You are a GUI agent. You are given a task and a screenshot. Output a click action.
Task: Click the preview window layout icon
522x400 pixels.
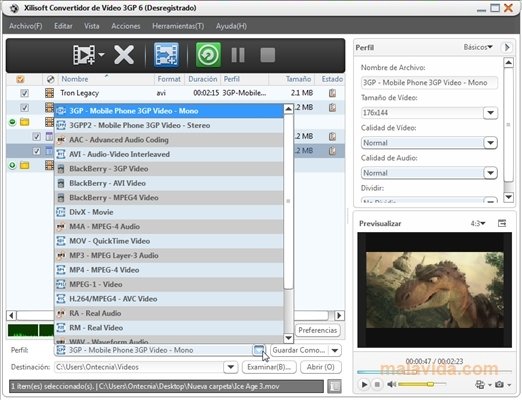(502, 223)
